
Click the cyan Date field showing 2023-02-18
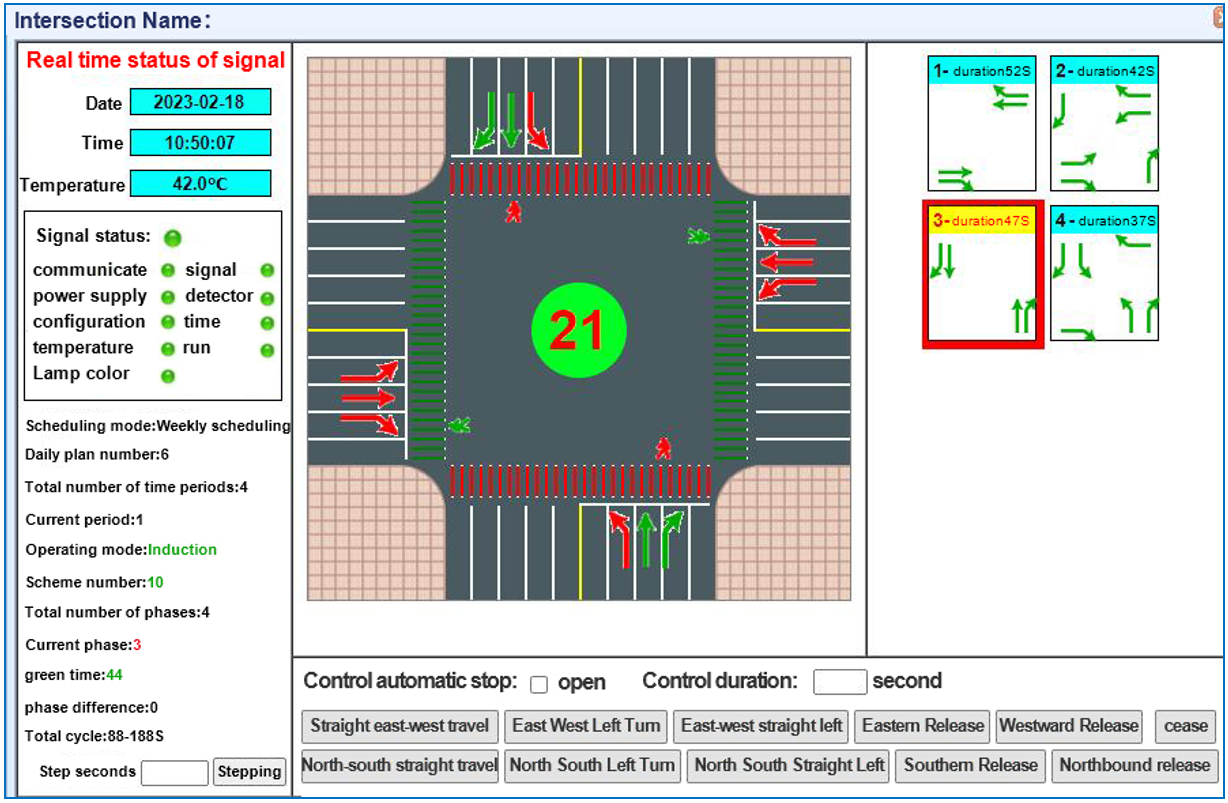(x=200, y=103)
